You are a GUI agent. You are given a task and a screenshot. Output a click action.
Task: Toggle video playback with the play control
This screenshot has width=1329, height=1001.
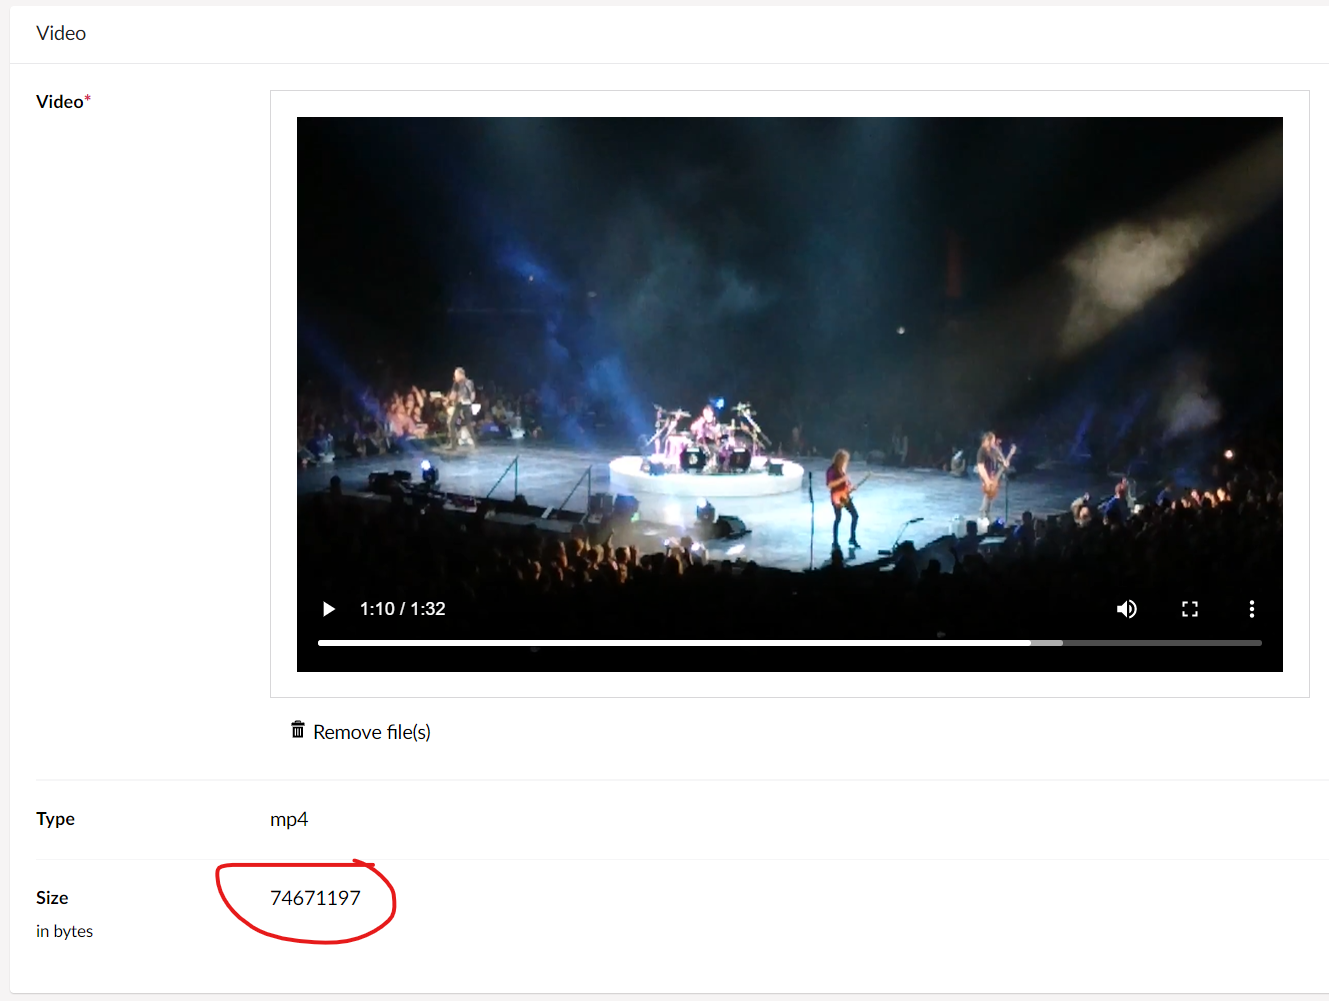[329, 608]
